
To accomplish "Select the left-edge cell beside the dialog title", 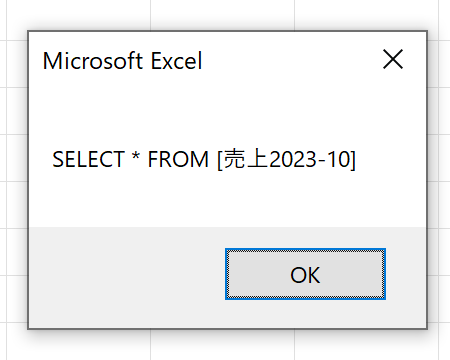I will (17, 64).
